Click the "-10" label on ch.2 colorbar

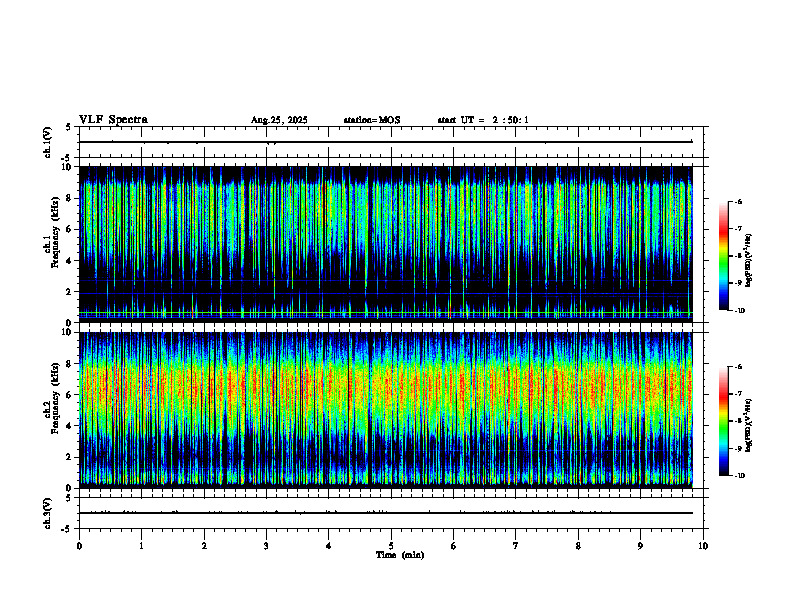click(740, 476)
